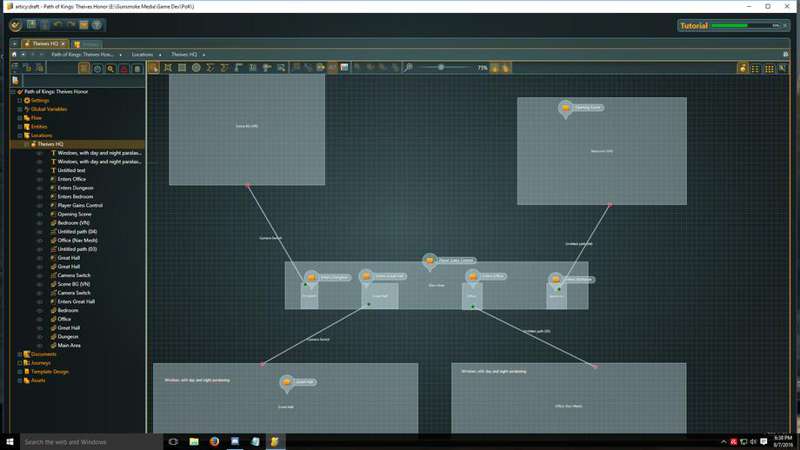Select the first sigma-shaped path tool

tap(210, 68)
